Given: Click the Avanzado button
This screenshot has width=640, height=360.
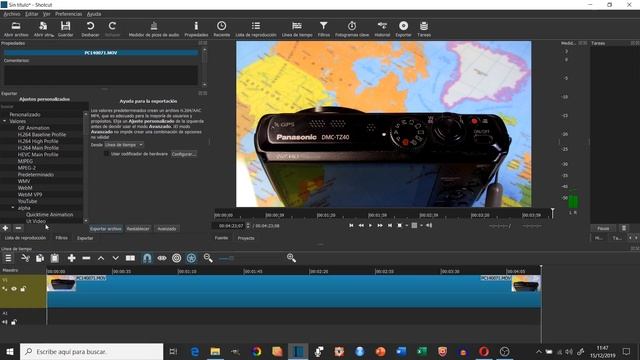Looking at the screenshot, I should click(167, 229).
